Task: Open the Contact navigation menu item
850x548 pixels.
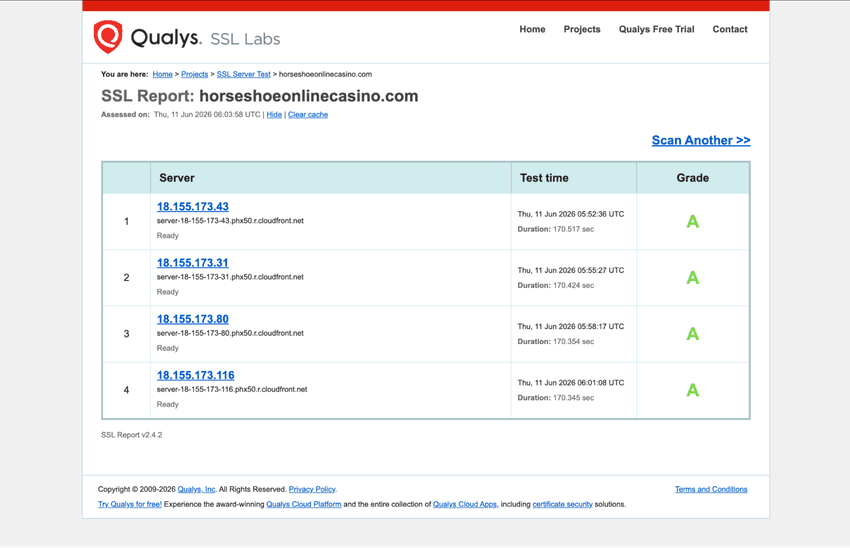Action: click(730, 29)
